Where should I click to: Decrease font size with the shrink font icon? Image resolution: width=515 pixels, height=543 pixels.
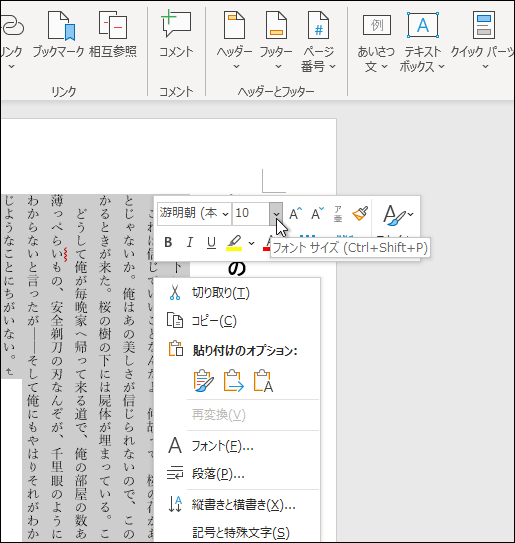click(317, 214)
